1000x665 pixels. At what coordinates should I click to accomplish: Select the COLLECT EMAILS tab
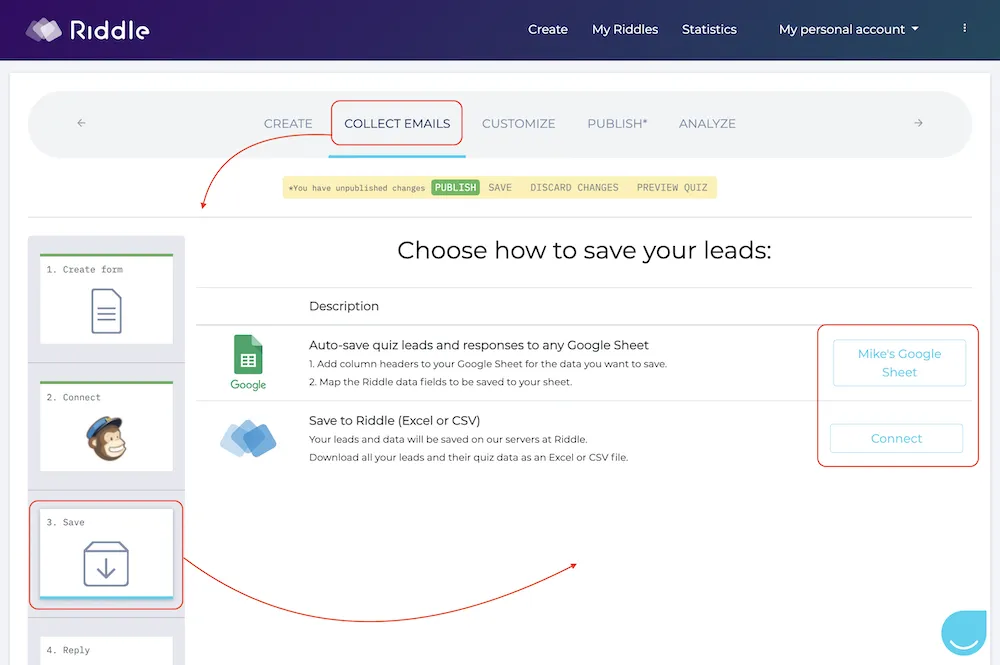click(x=397, y=124)
